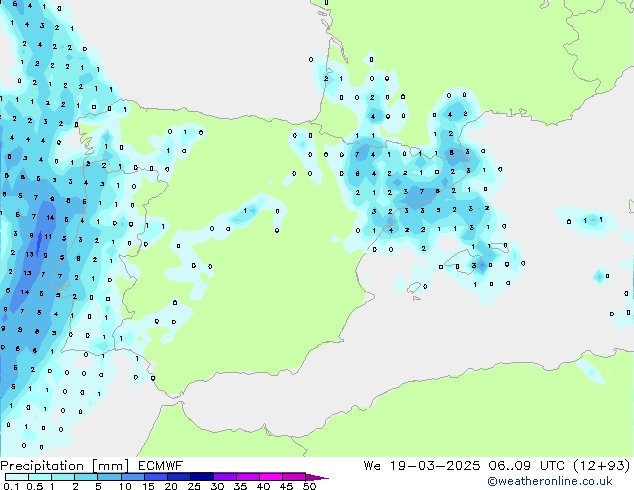The image size is (634, 490).
Task: Click the 45–50 mm legend swatch
Action: [294, 477]
